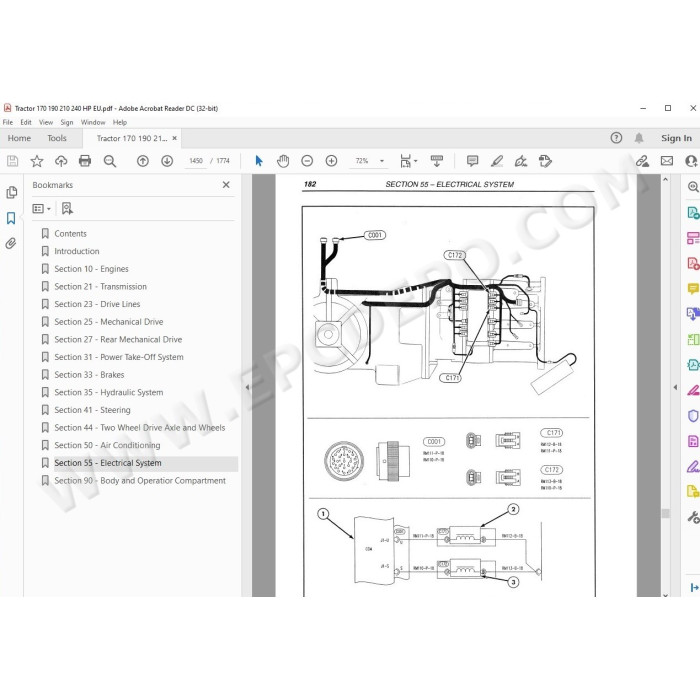Open Section 25 - Mechanical Drive bookmark
Image resolution: width=700 pixels, height=700 pixels.
click(x=109, y=322)
